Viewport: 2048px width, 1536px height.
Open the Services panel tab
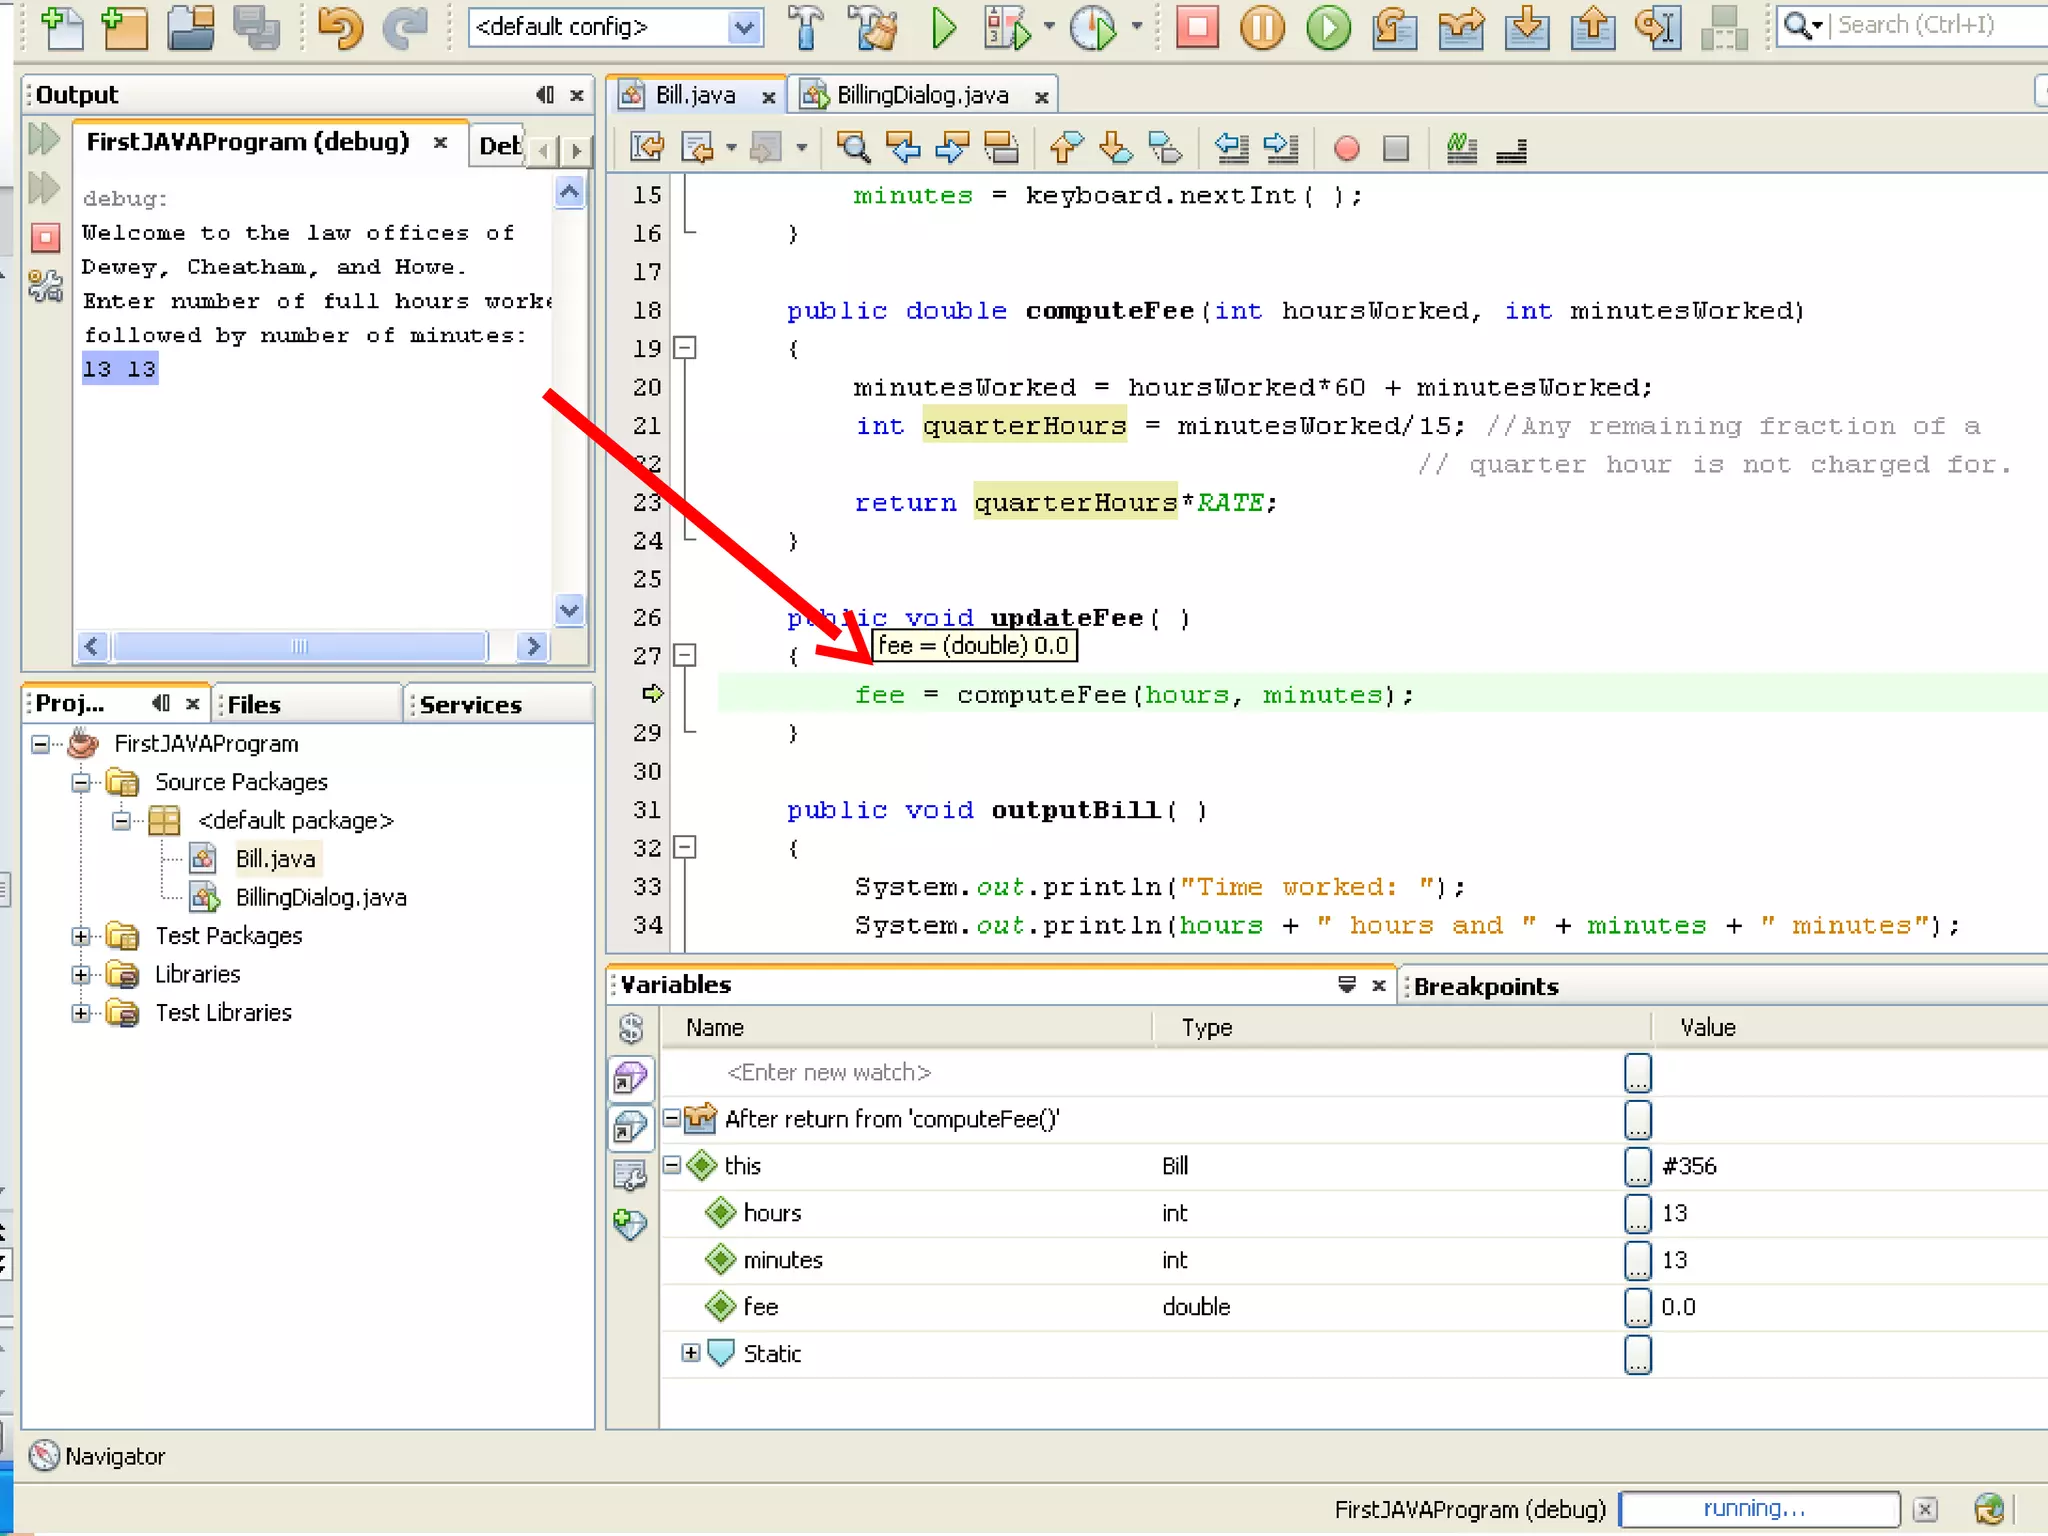(470, 705)
